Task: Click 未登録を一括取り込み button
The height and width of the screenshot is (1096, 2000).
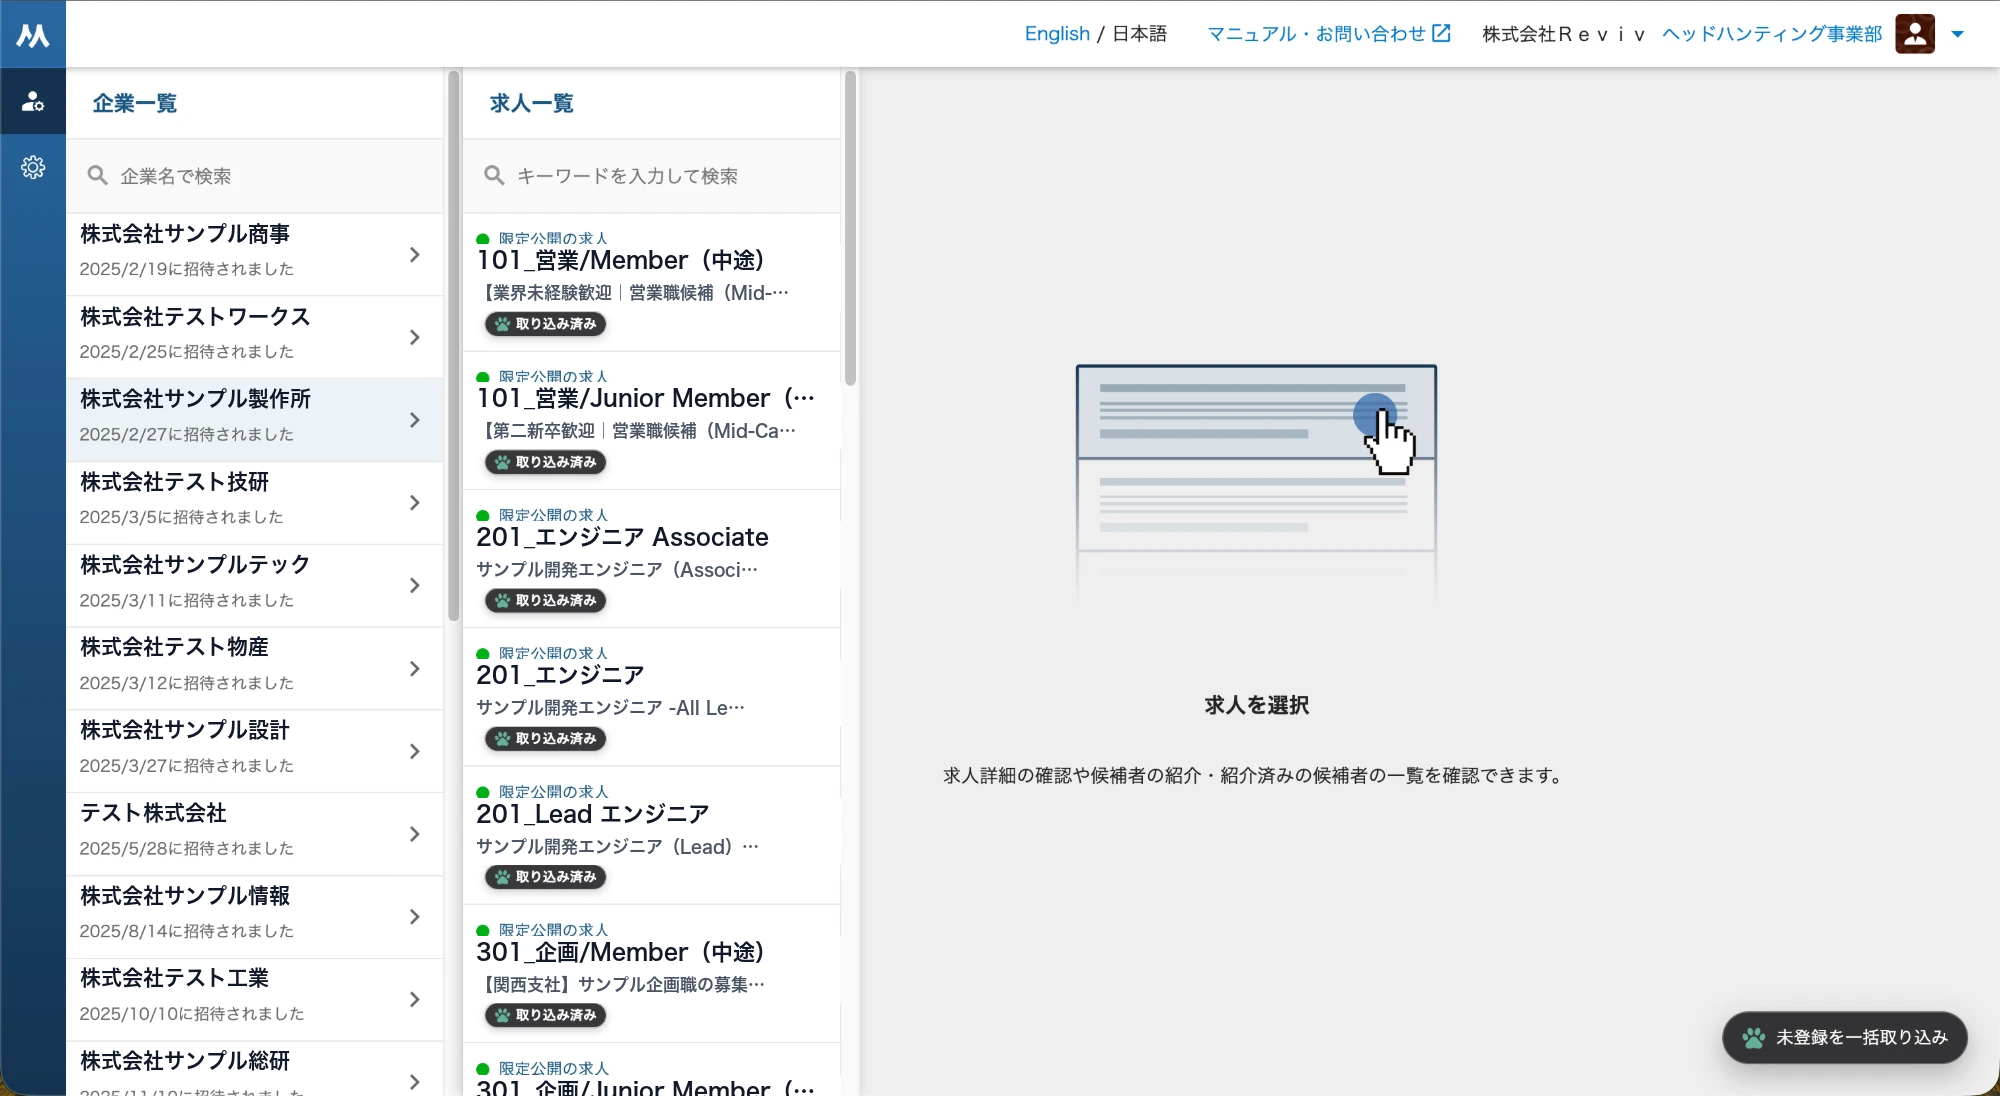Action: 1844,1038
